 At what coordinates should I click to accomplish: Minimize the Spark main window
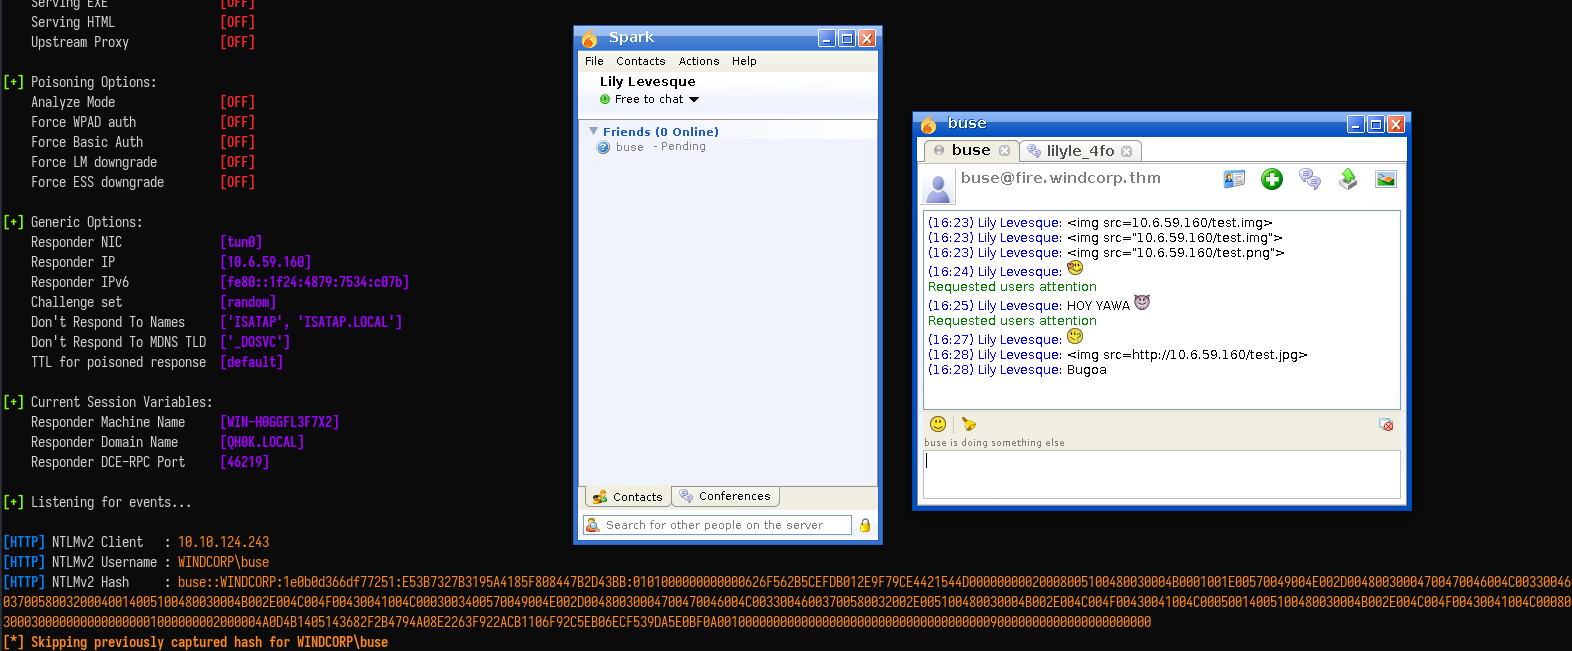827,38
